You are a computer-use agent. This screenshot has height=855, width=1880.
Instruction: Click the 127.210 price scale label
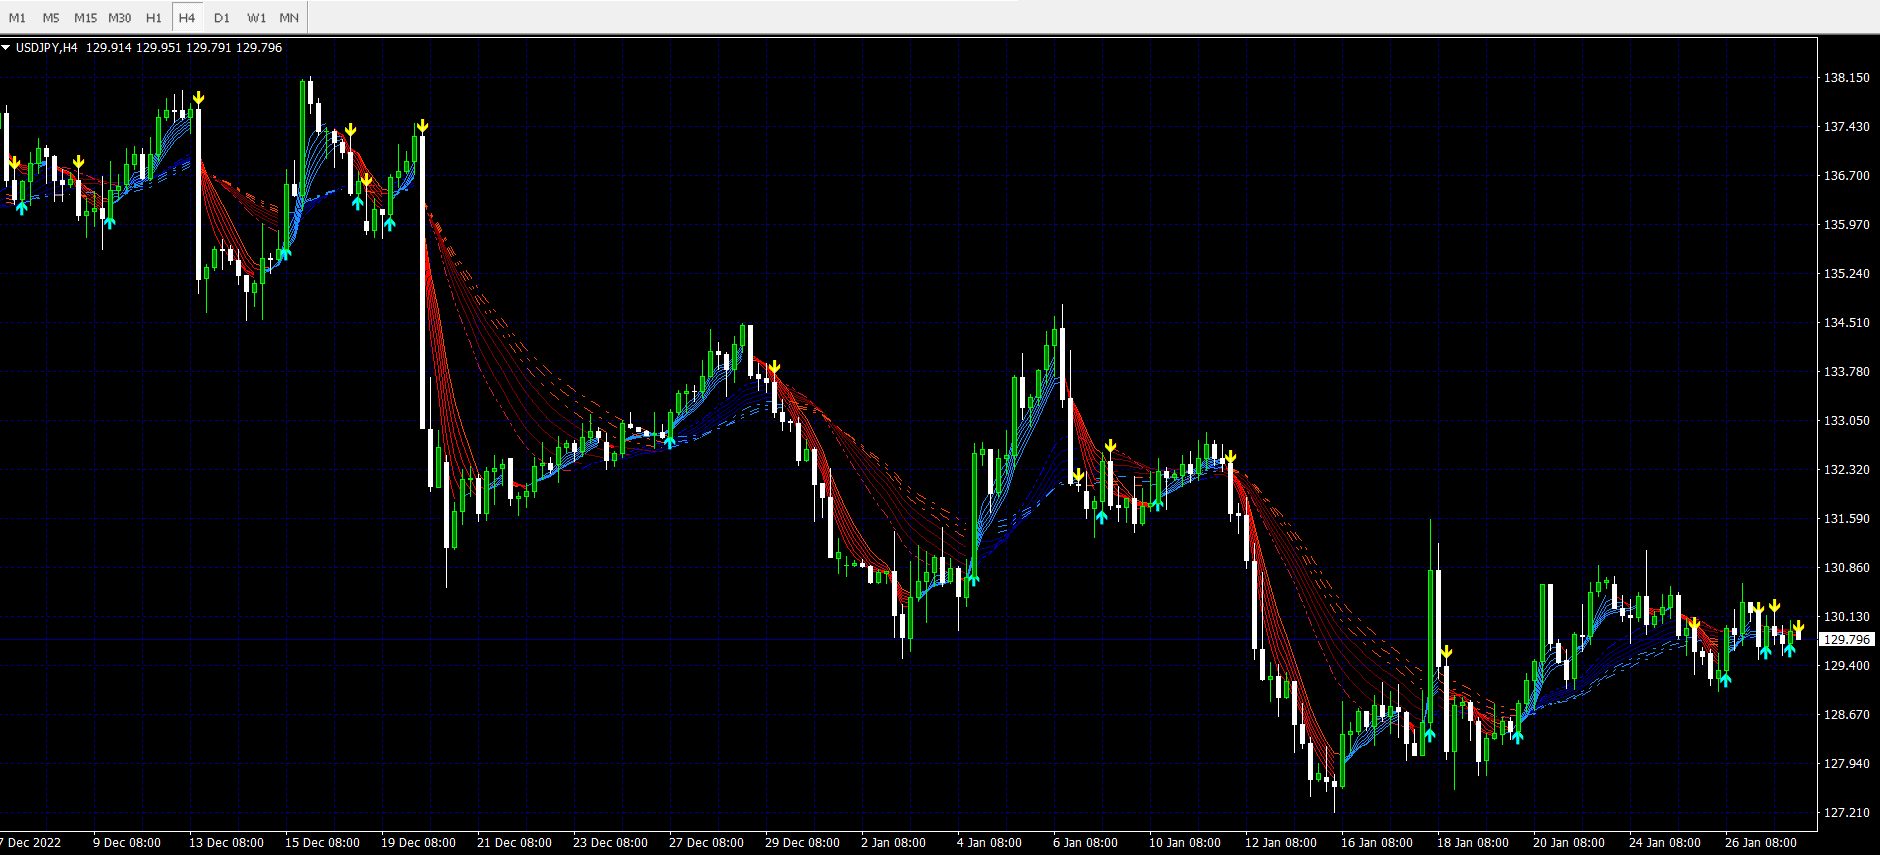tap(1846, 812)
